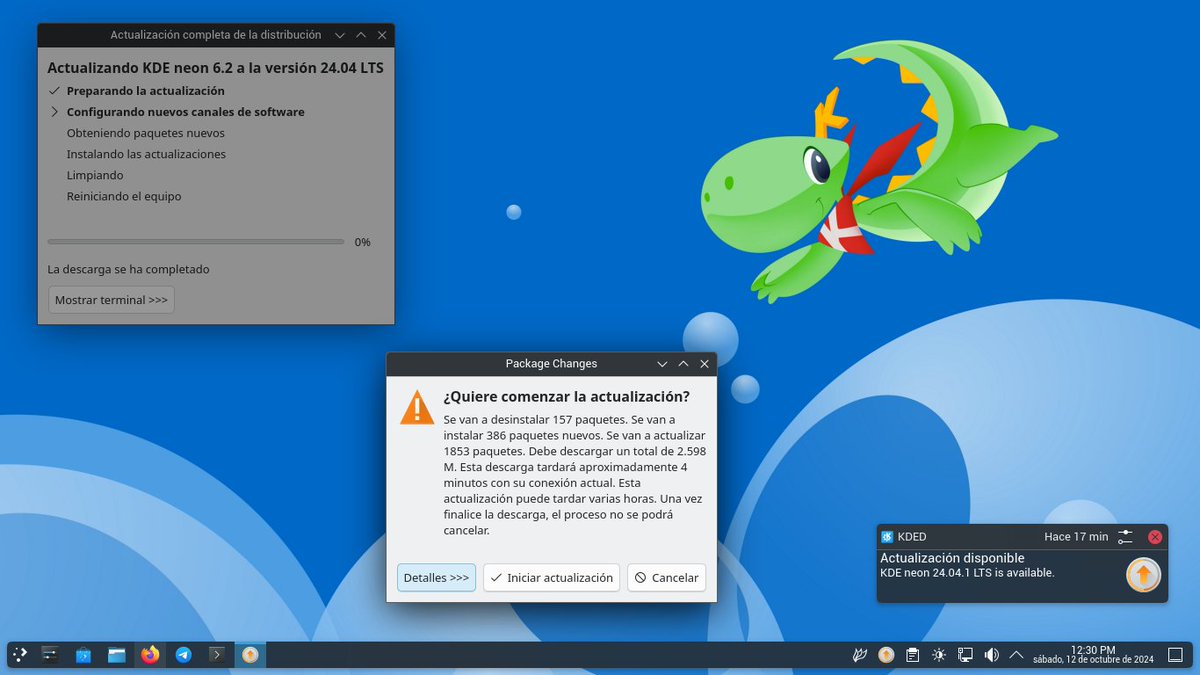The image size is (1200, 675).
Task: Click the Show Desktop button
Action: (1175, 655)
